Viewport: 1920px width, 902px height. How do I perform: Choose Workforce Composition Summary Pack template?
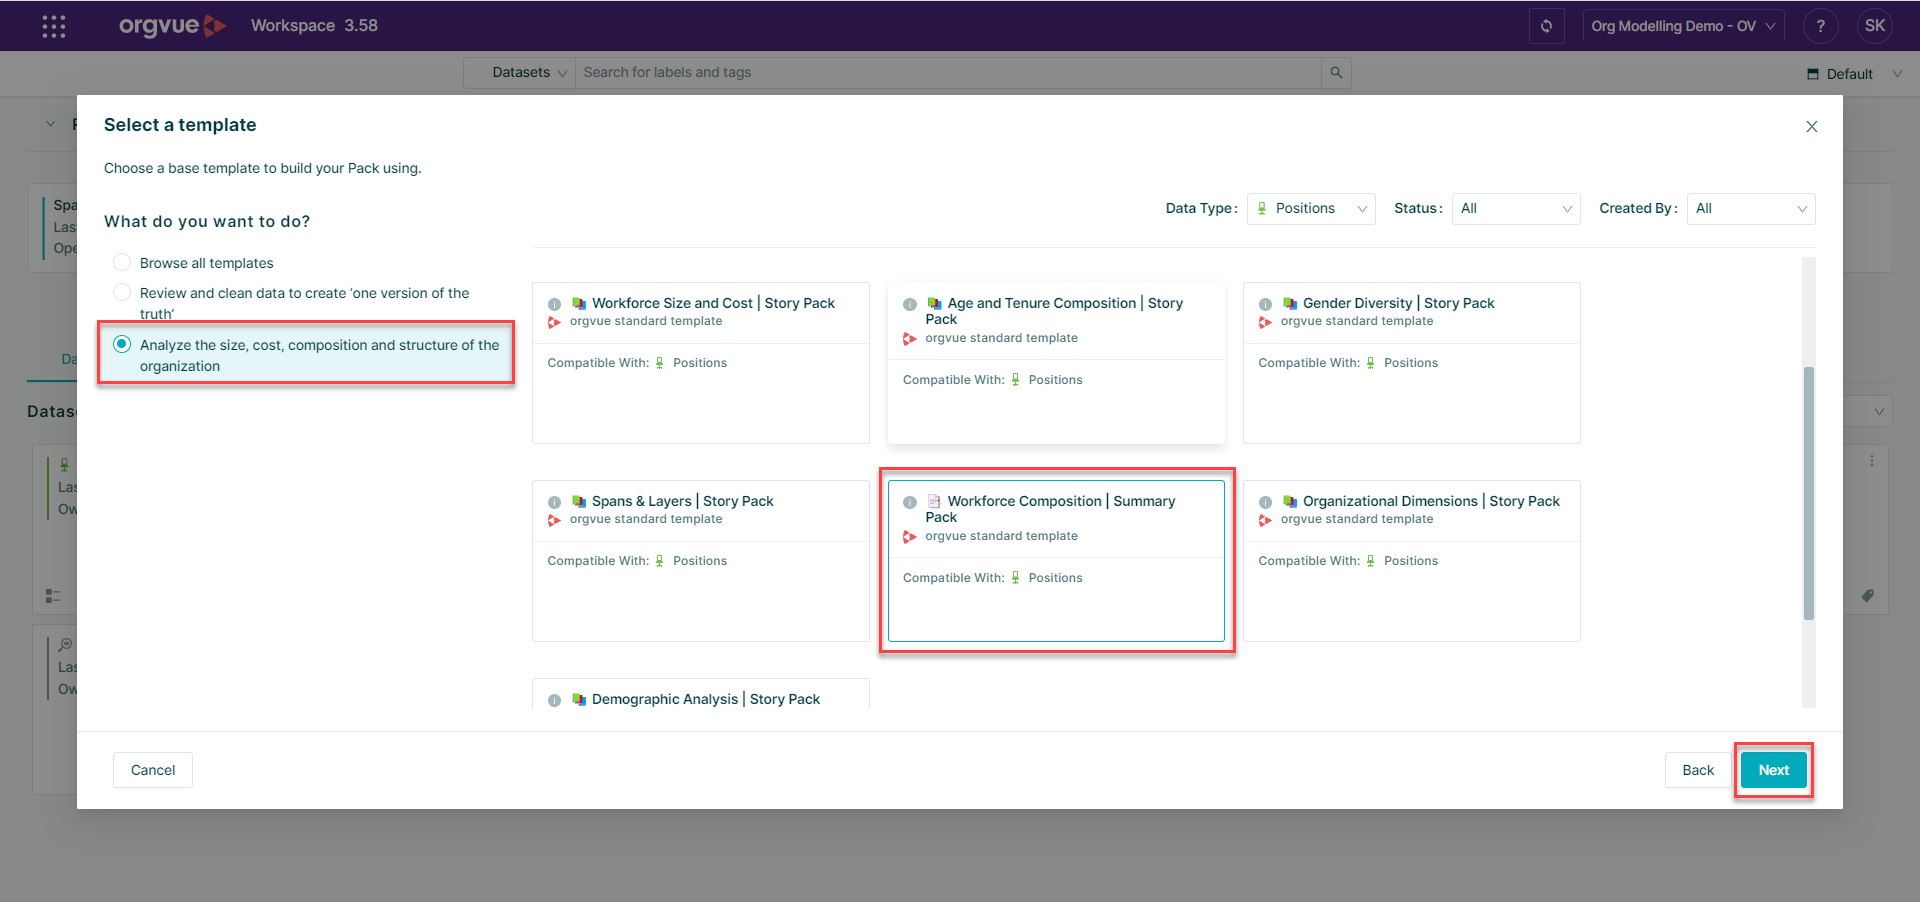click(1056, 561)
